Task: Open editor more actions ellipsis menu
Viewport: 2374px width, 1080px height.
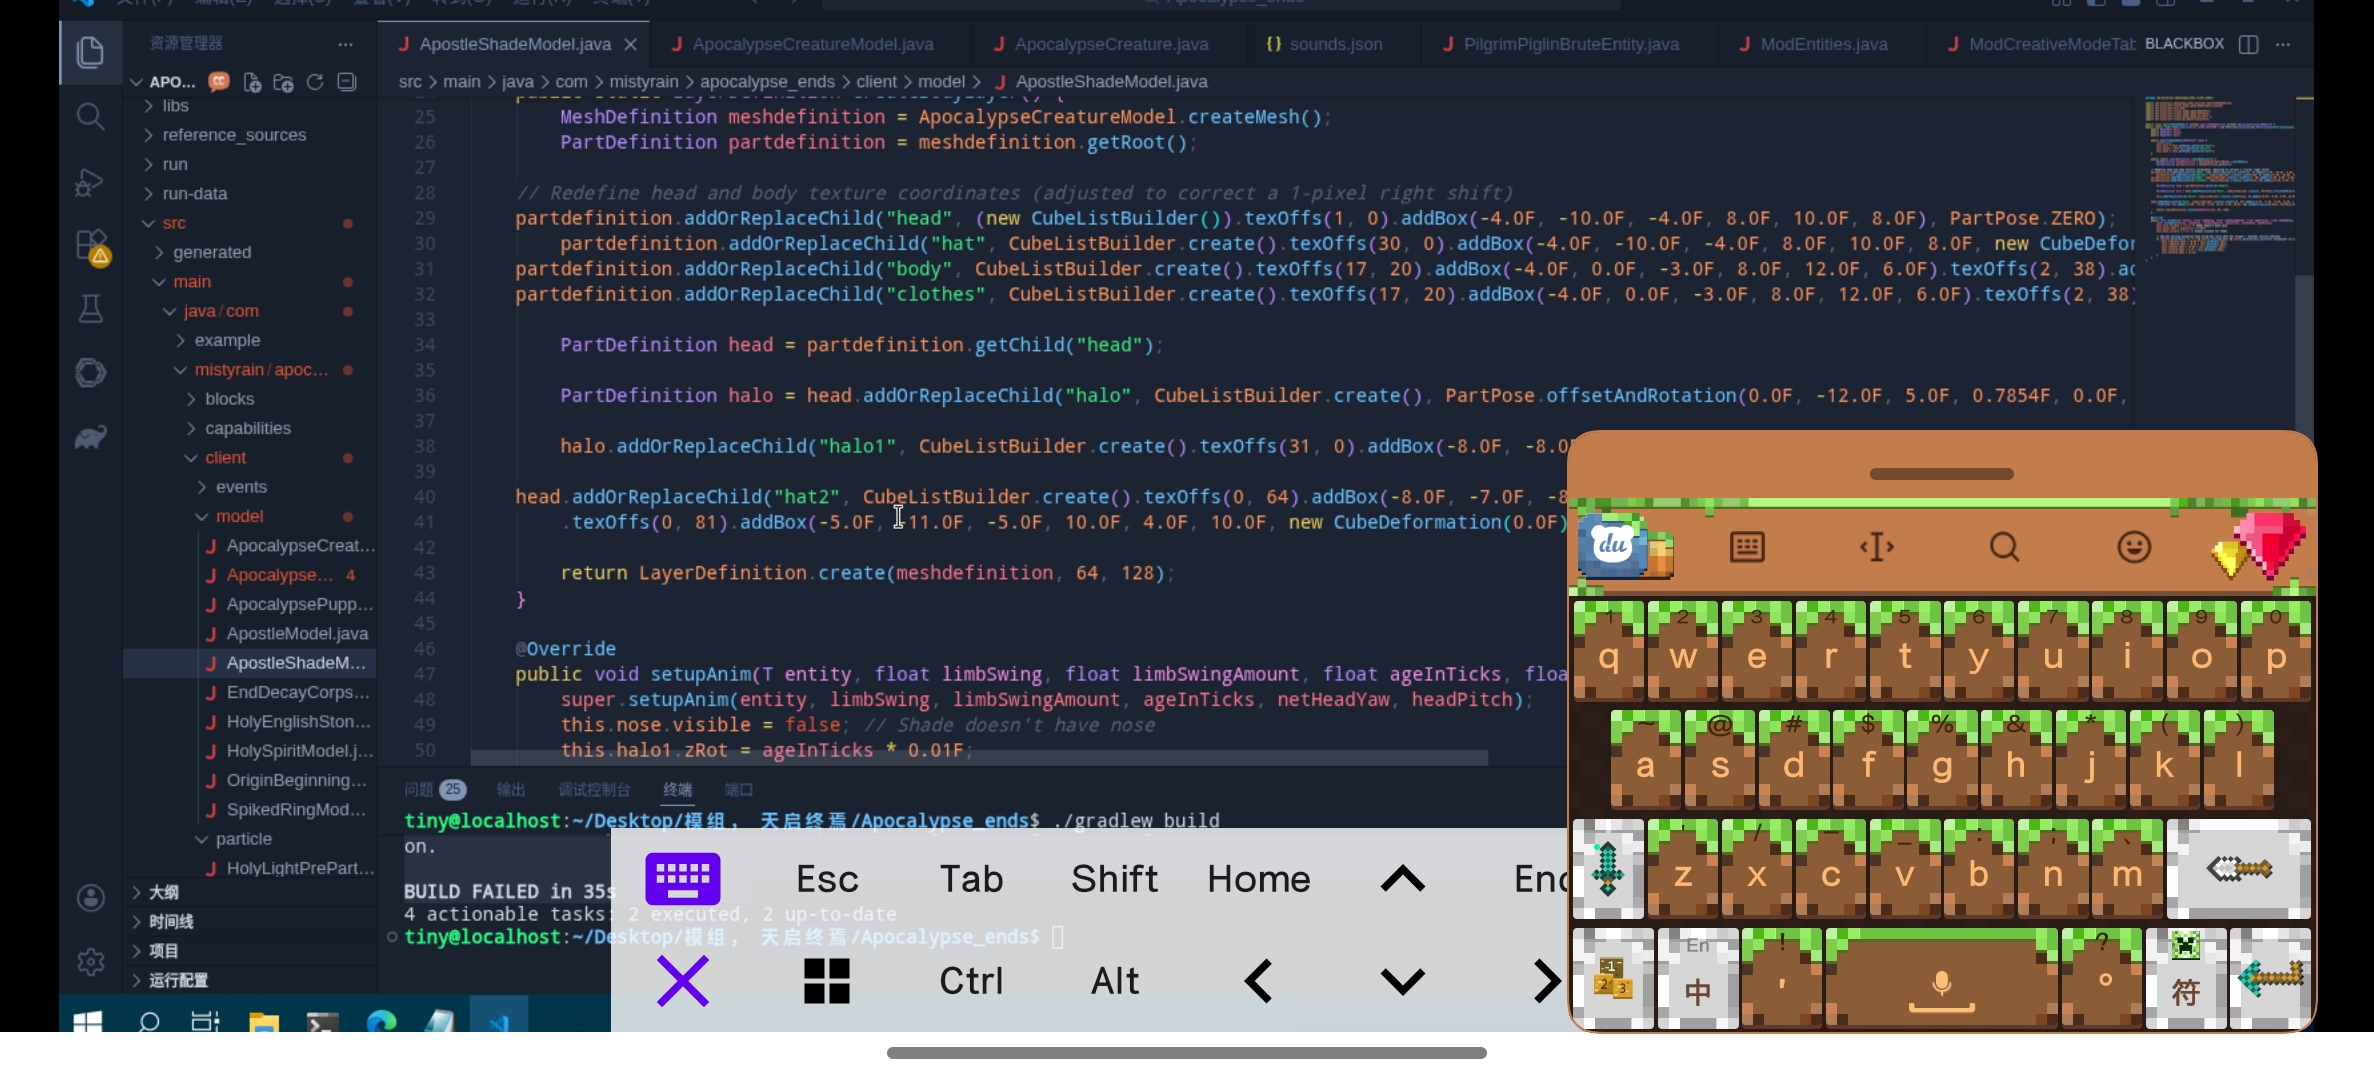Action: pos(2283,44)
